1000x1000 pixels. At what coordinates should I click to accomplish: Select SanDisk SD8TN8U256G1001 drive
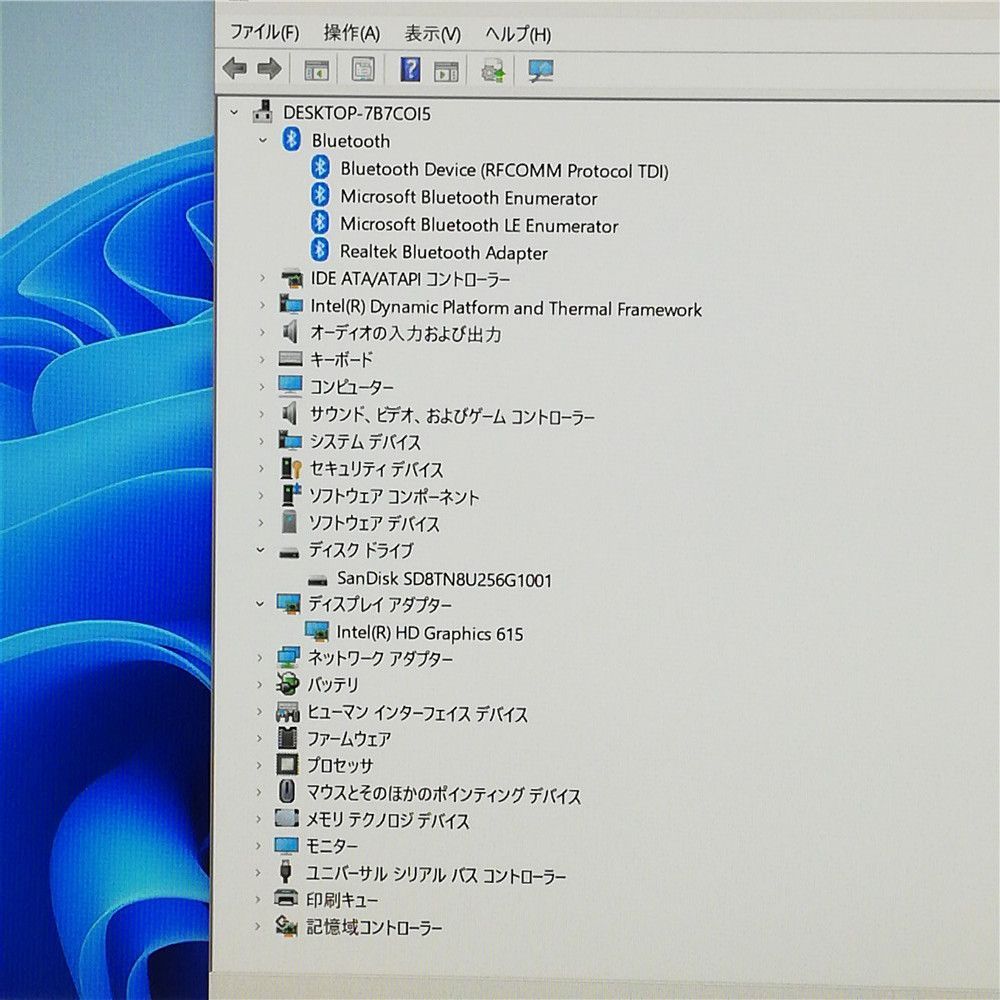click(444, 579)
